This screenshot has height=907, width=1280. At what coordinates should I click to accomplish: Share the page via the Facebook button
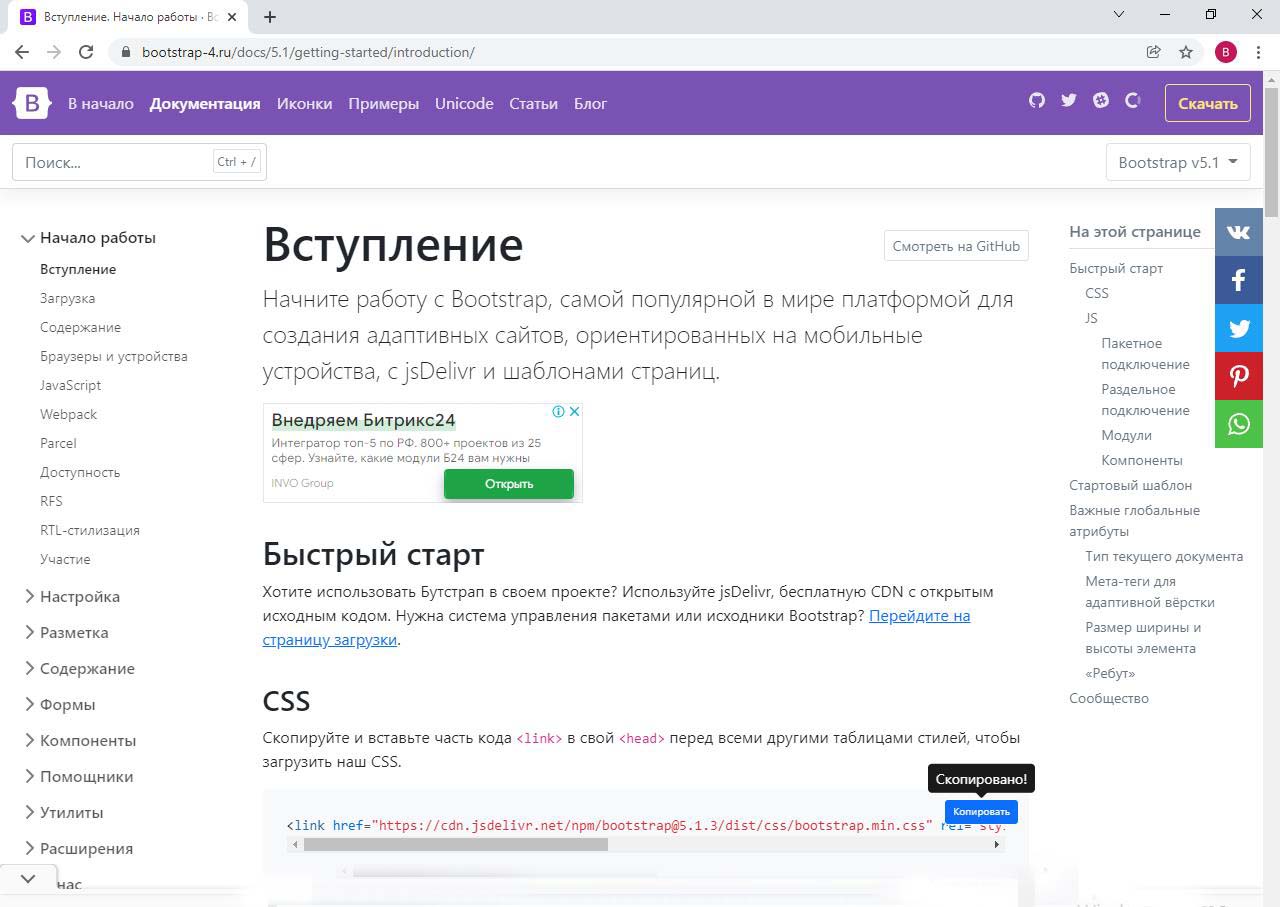(x=1238, y=280)
